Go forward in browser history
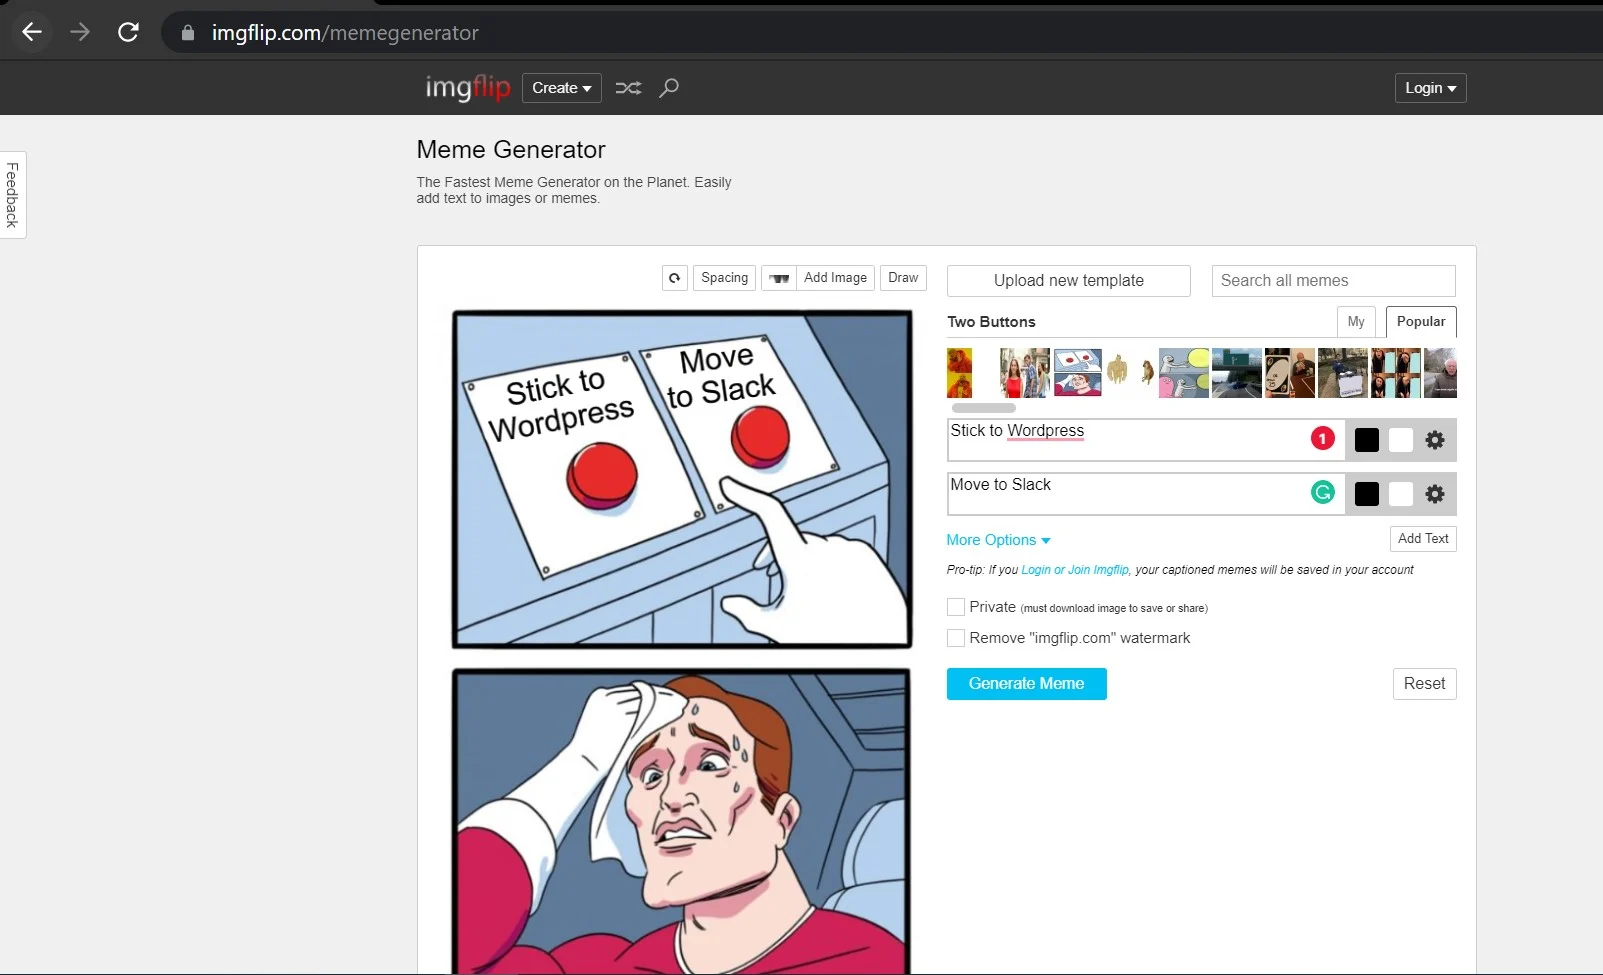Viewport: 1603px width, 975px height. (x=80, y=32)
